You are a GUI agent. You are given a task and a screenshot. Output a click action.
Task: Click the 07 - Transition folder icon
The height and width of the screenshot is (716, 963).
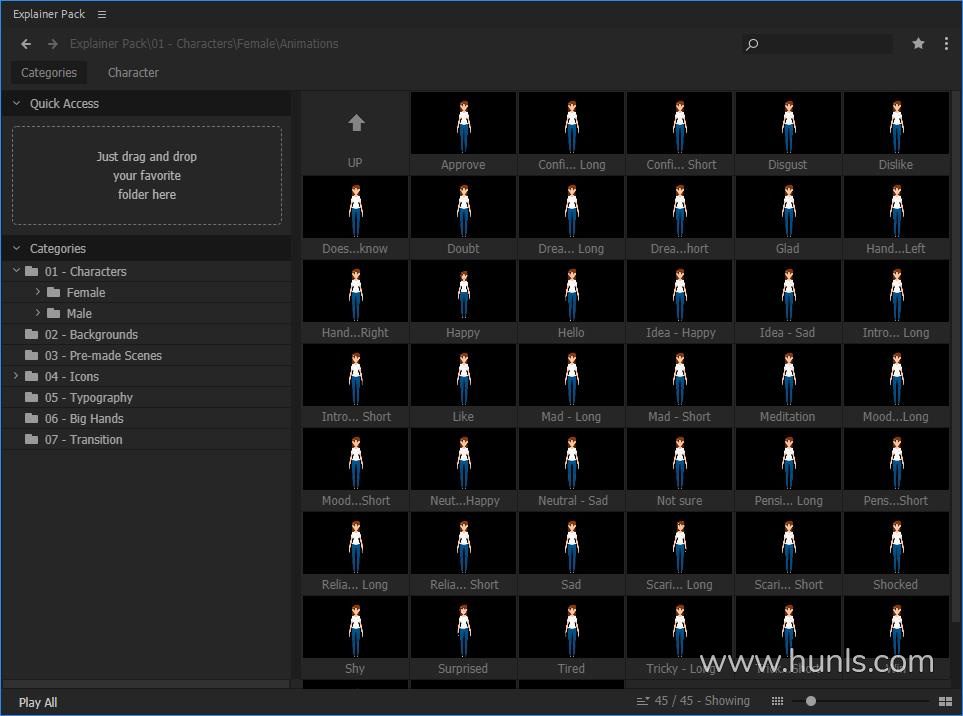click(x=31, y=439)
